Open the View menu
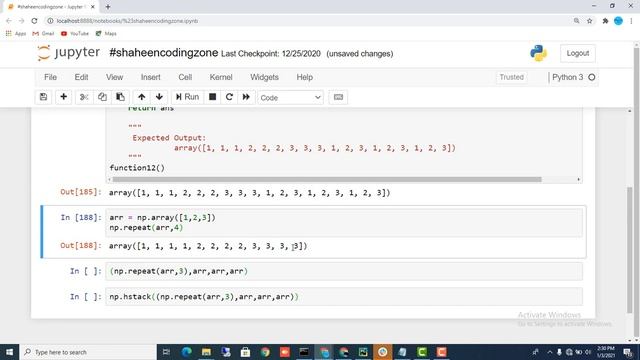Image resolution: width=640 pixels, height=360 pixels. 114,77
